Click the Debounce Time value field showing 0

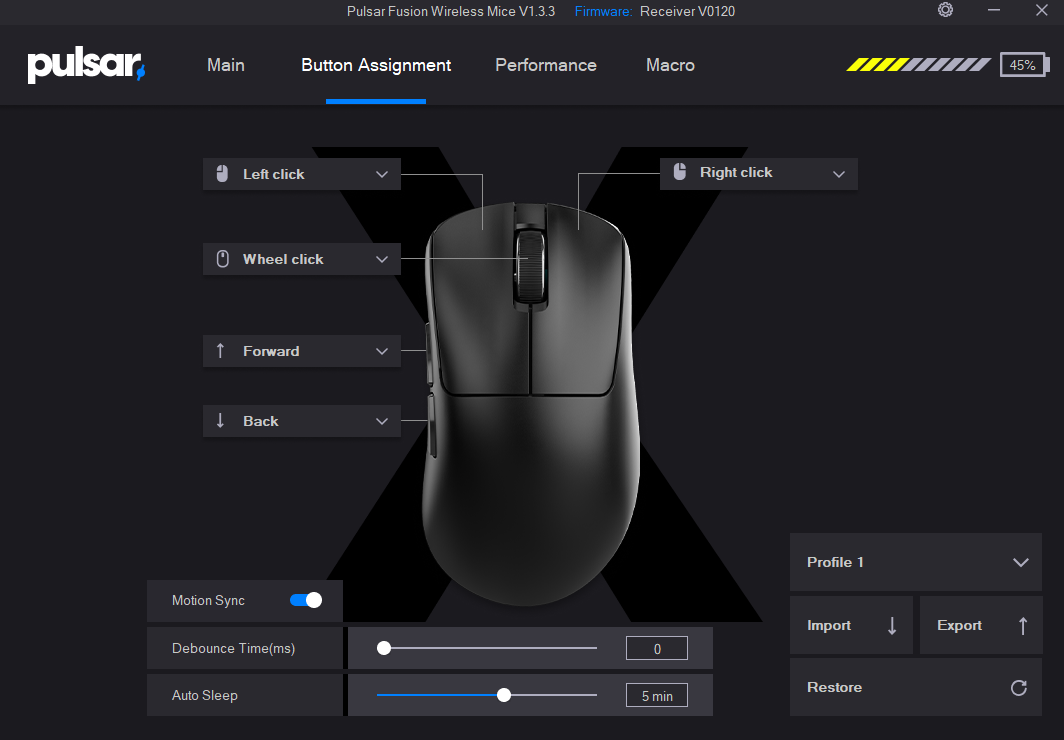[657, 648]
